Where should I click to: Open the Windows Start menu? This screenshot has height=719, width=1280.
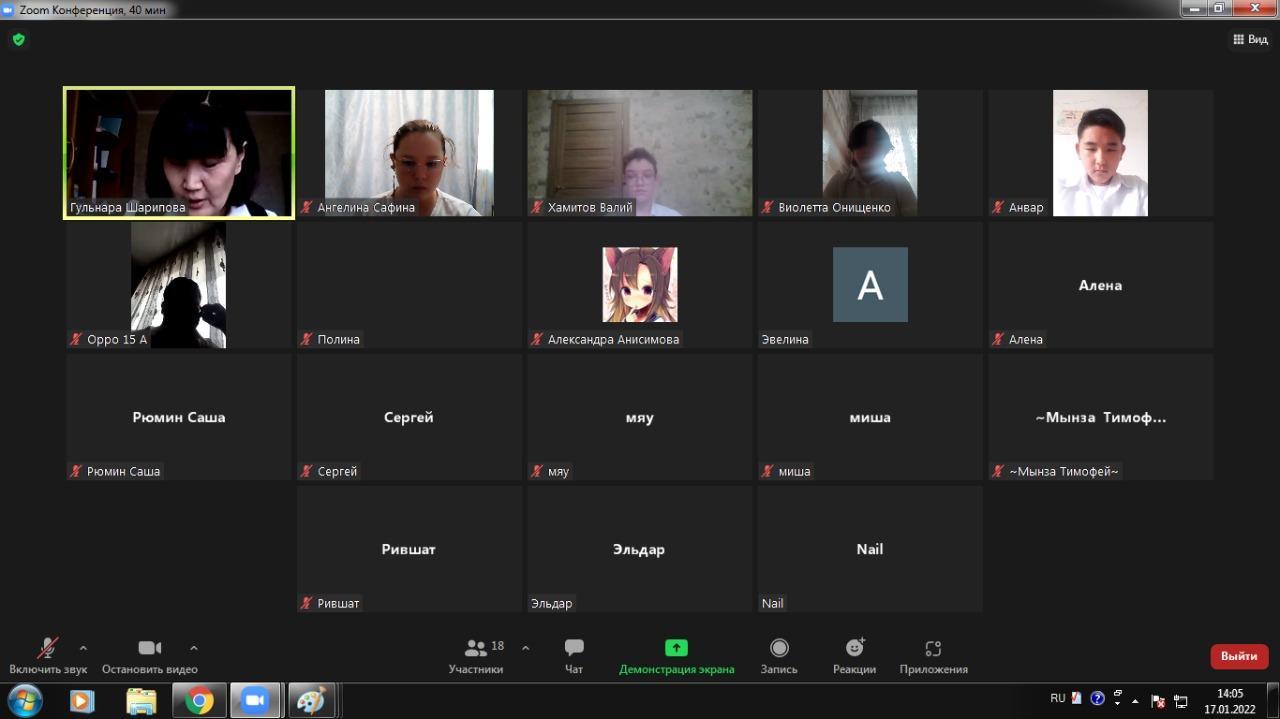pyautogui.click(x=24, y=701)
